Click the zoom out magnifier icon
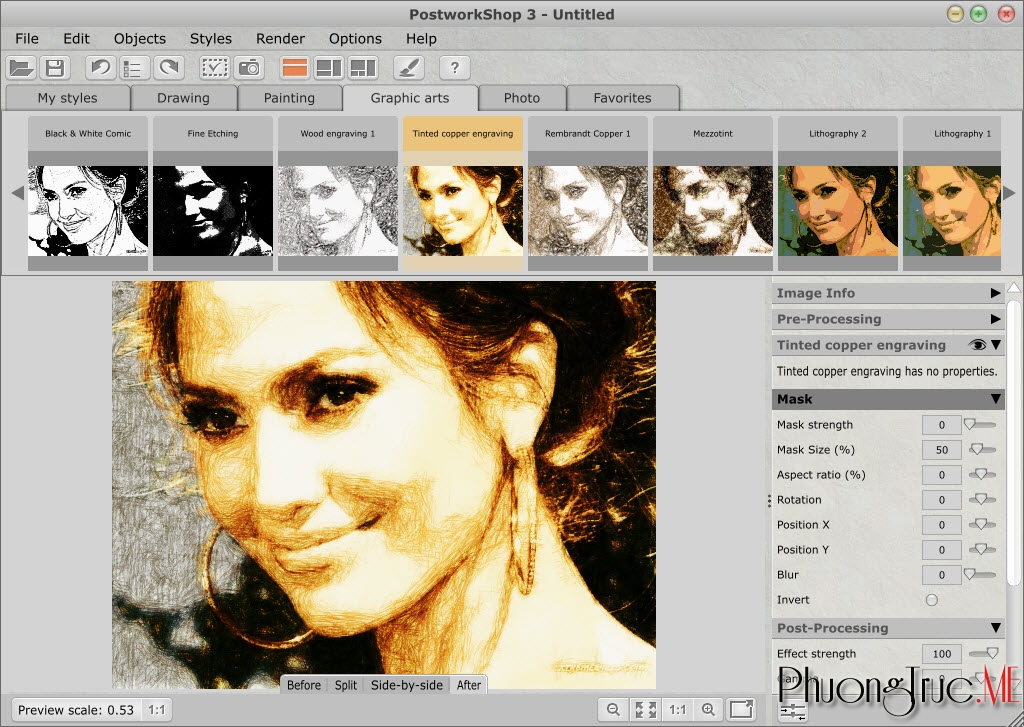Screen dimensions: 1024x727 coord(613,710)
